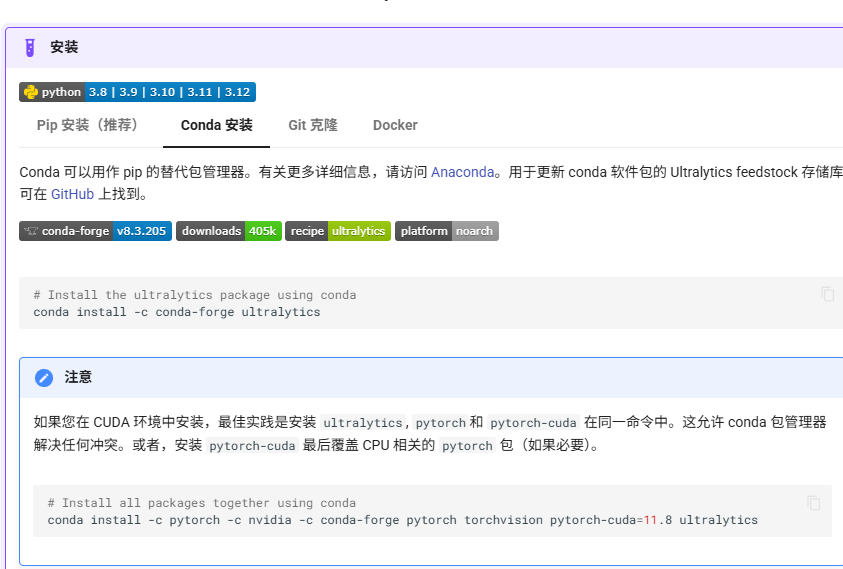Click the conda-forge anvil logo in badge

point(31,231)
